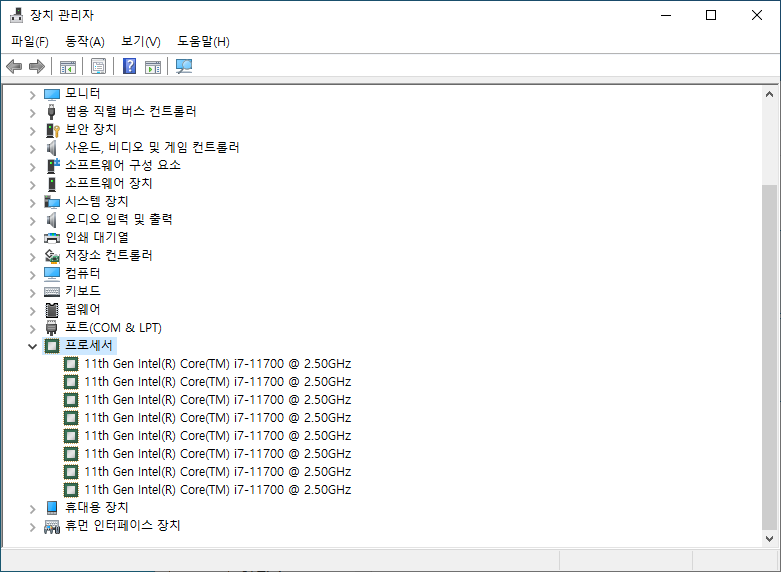Click the 모니터 monitor icon
The height and width of the screenshot is (572, 781).
tap(52, 94)
